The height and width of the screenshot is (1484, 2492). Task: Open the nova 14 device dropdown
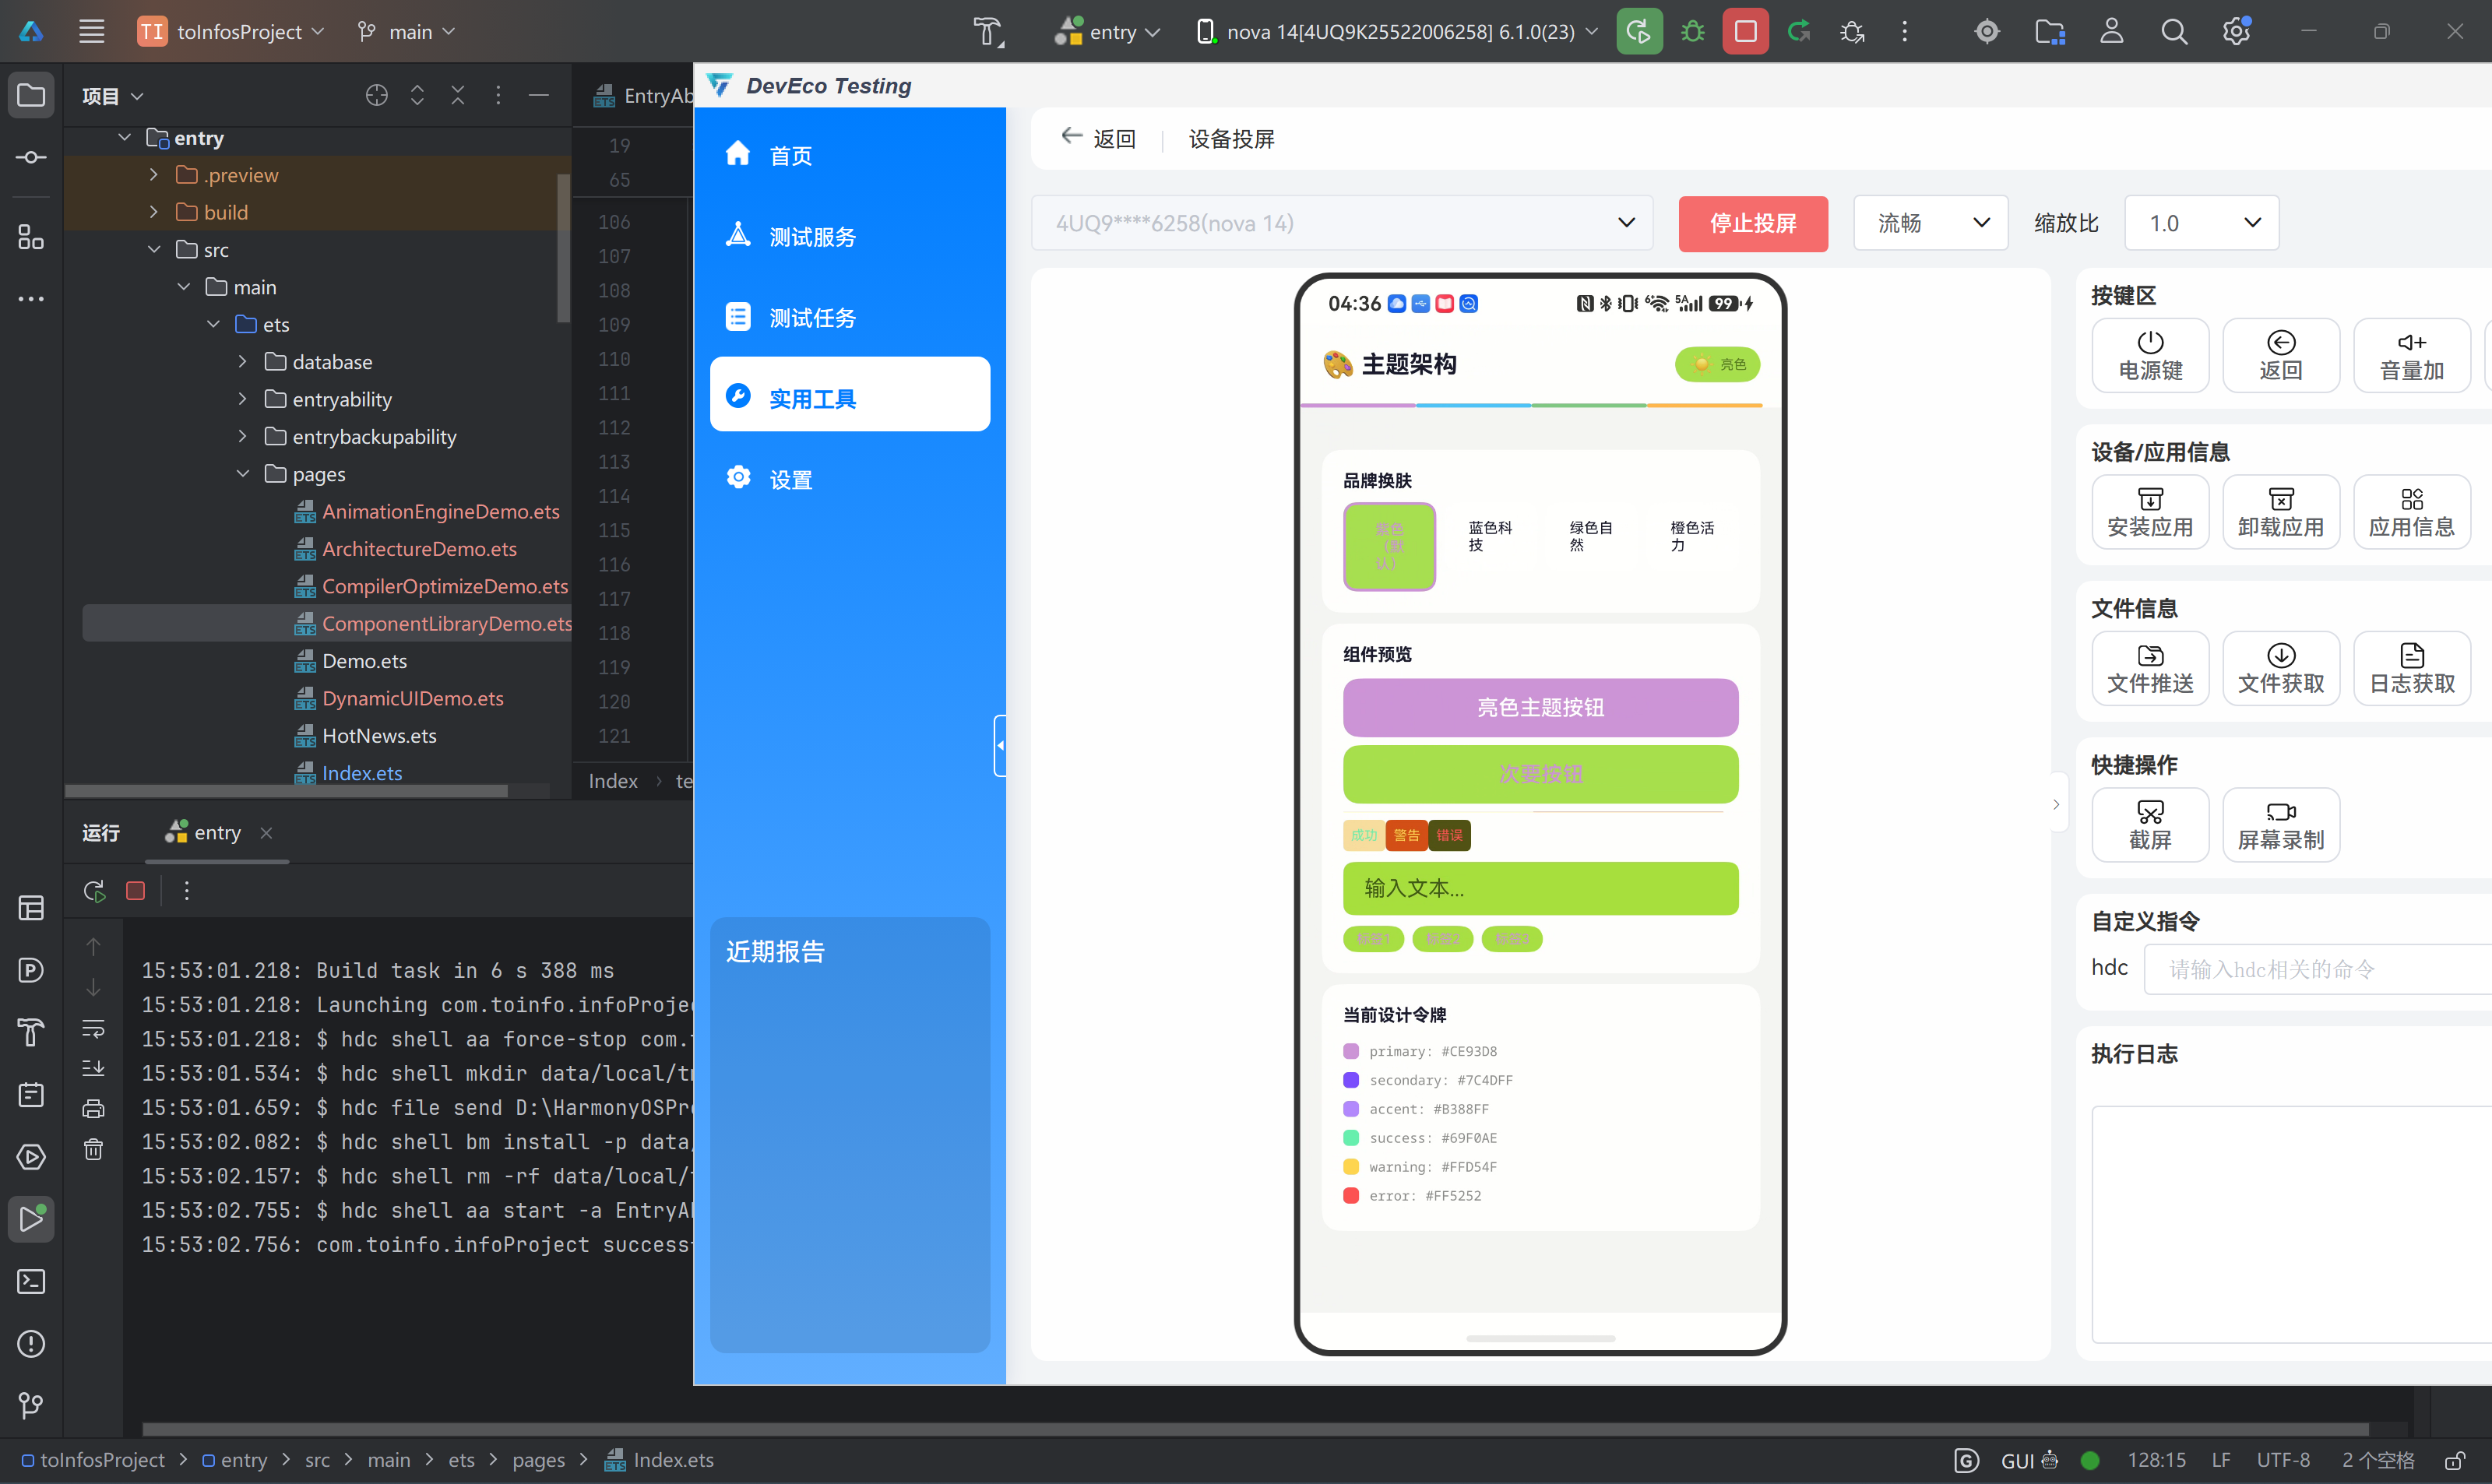(1396, 31)
